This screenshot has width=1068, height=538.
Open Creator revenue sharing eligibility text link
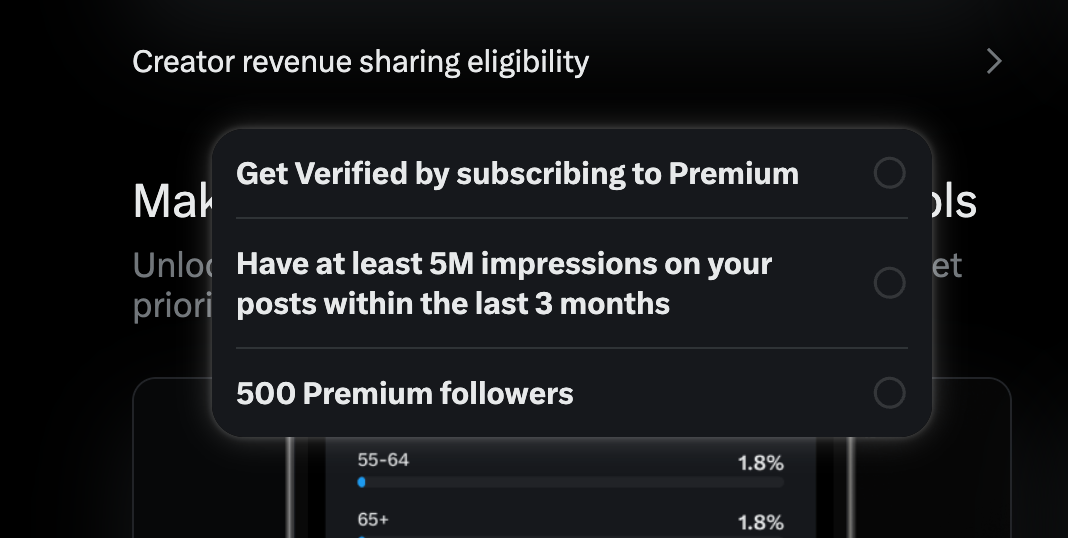[360, 62]
